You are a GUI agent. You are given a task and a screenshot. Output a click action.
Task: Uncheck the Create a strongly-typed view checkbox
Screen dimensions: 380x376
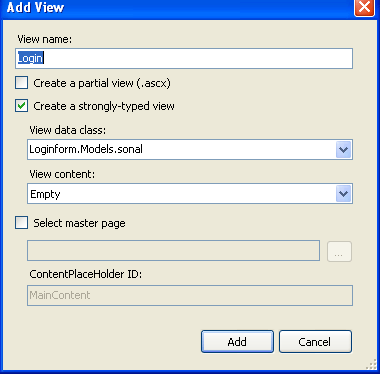pos(21,106)
